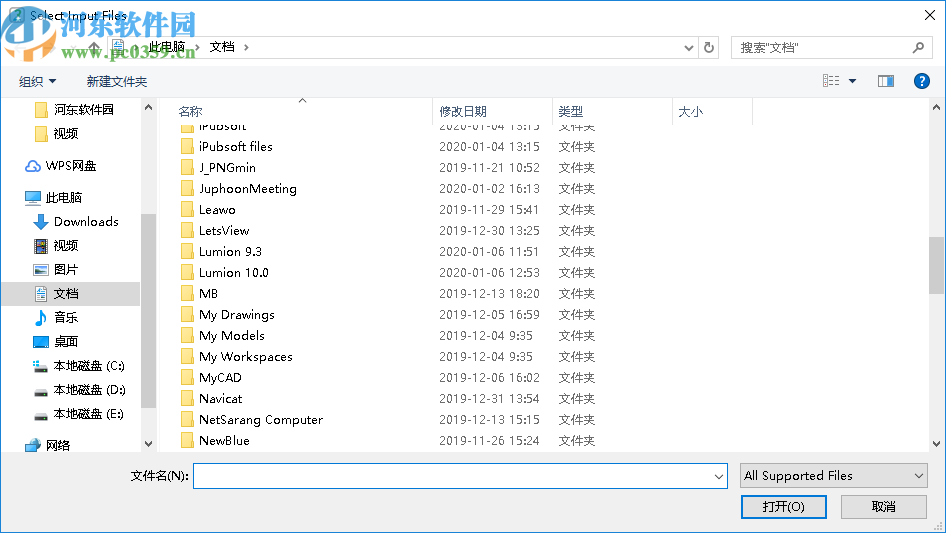Viewport: 946px width, 533px height.
Task: Open WPS网盘 in navigation pane
Action: [x=60, y=165]
